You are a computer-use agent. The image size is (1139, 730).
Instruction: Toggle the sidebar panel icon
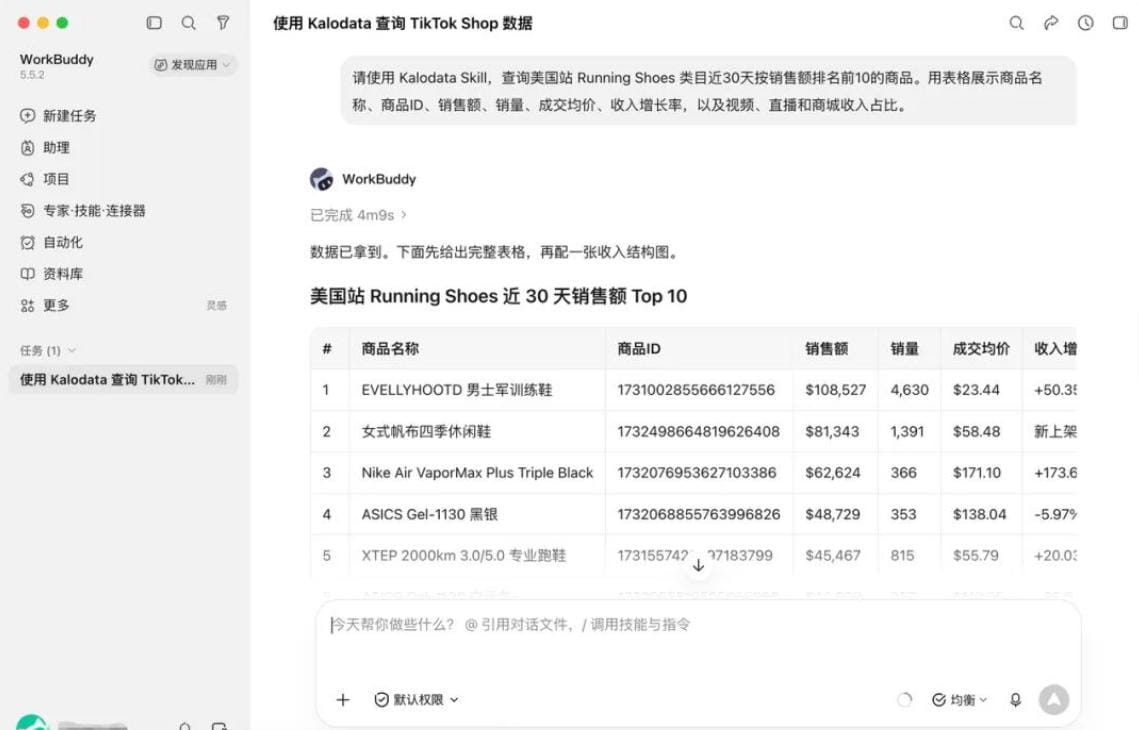154,23
